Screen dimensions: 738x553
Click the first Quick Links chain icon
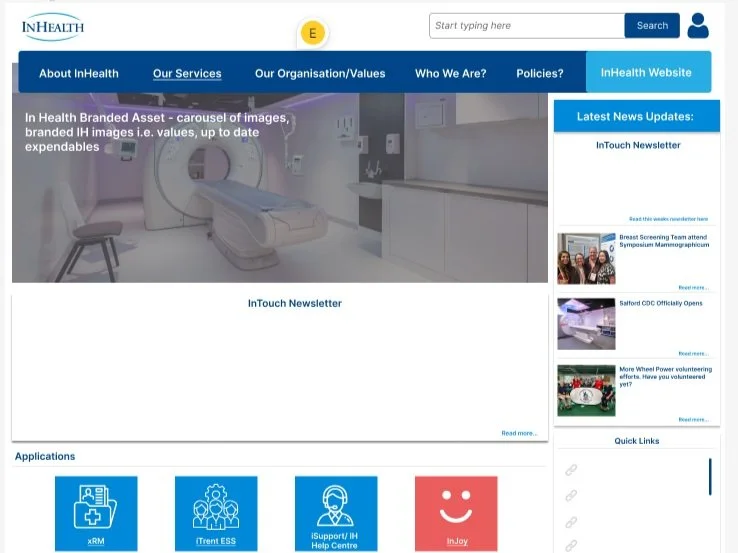coord(571,470)
